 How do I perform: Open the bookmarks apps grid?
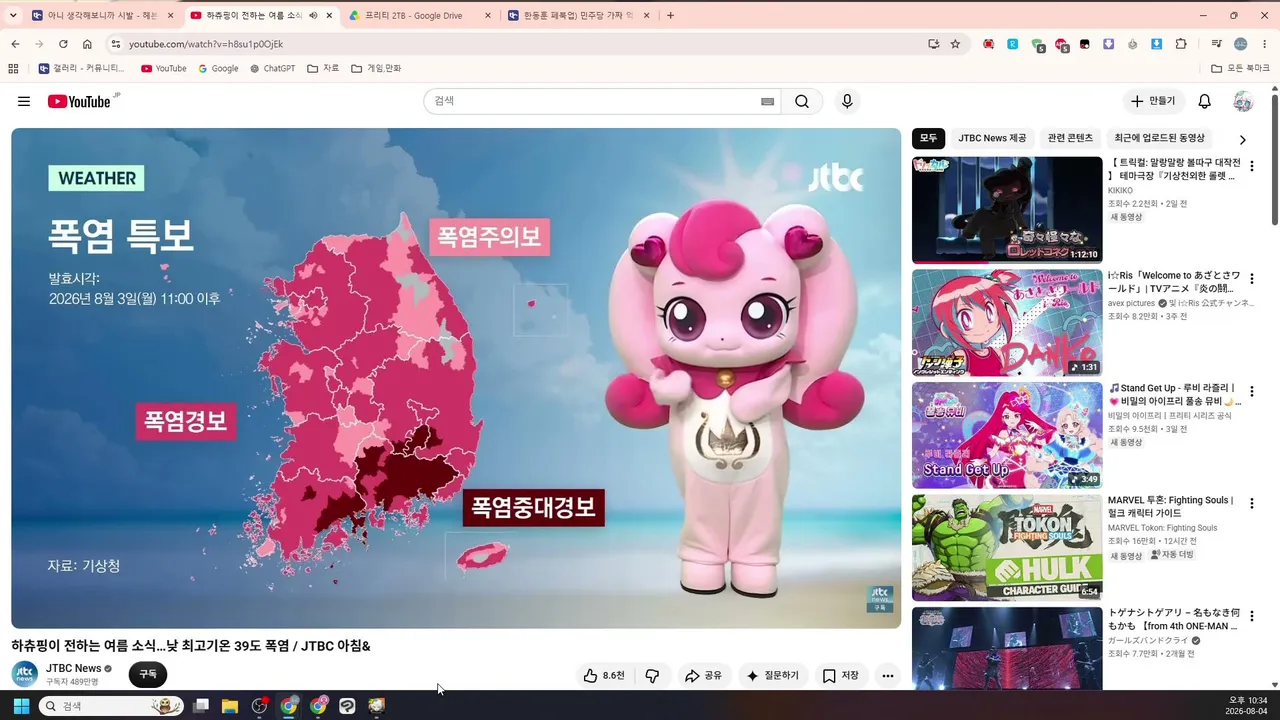click(x=13, y=69)
